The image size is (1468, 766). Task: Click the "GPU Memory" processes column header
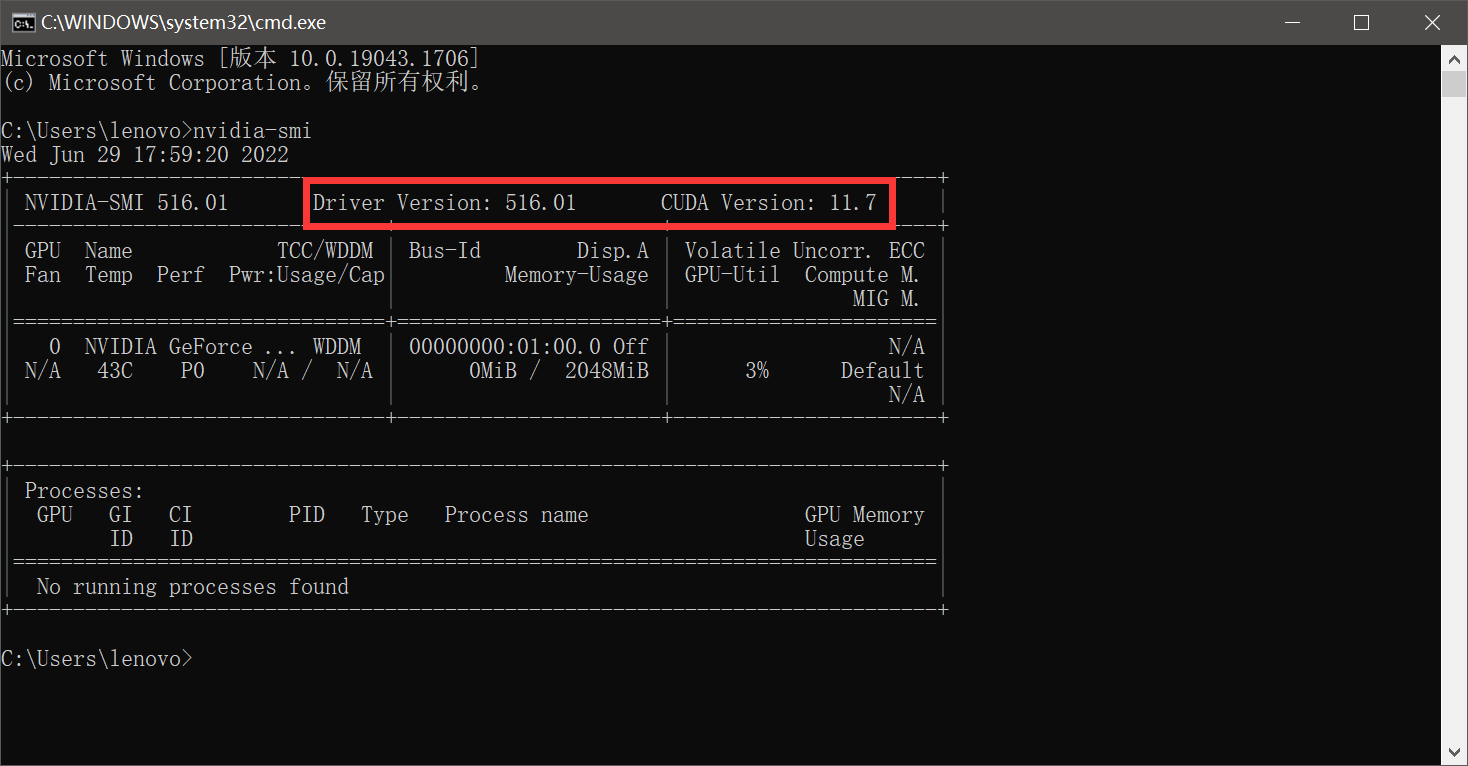click(864, 515)
